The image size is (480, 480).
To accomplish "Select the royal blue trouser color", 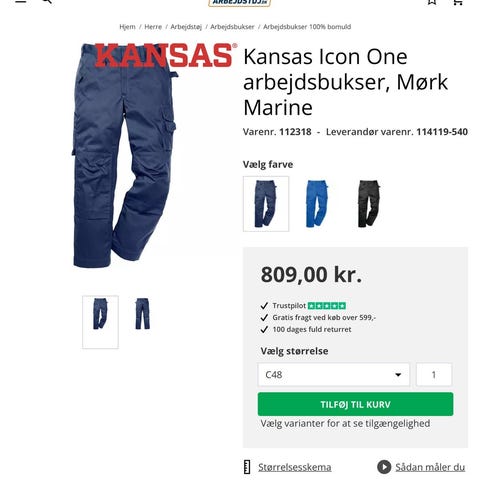I will coord(317,204).
